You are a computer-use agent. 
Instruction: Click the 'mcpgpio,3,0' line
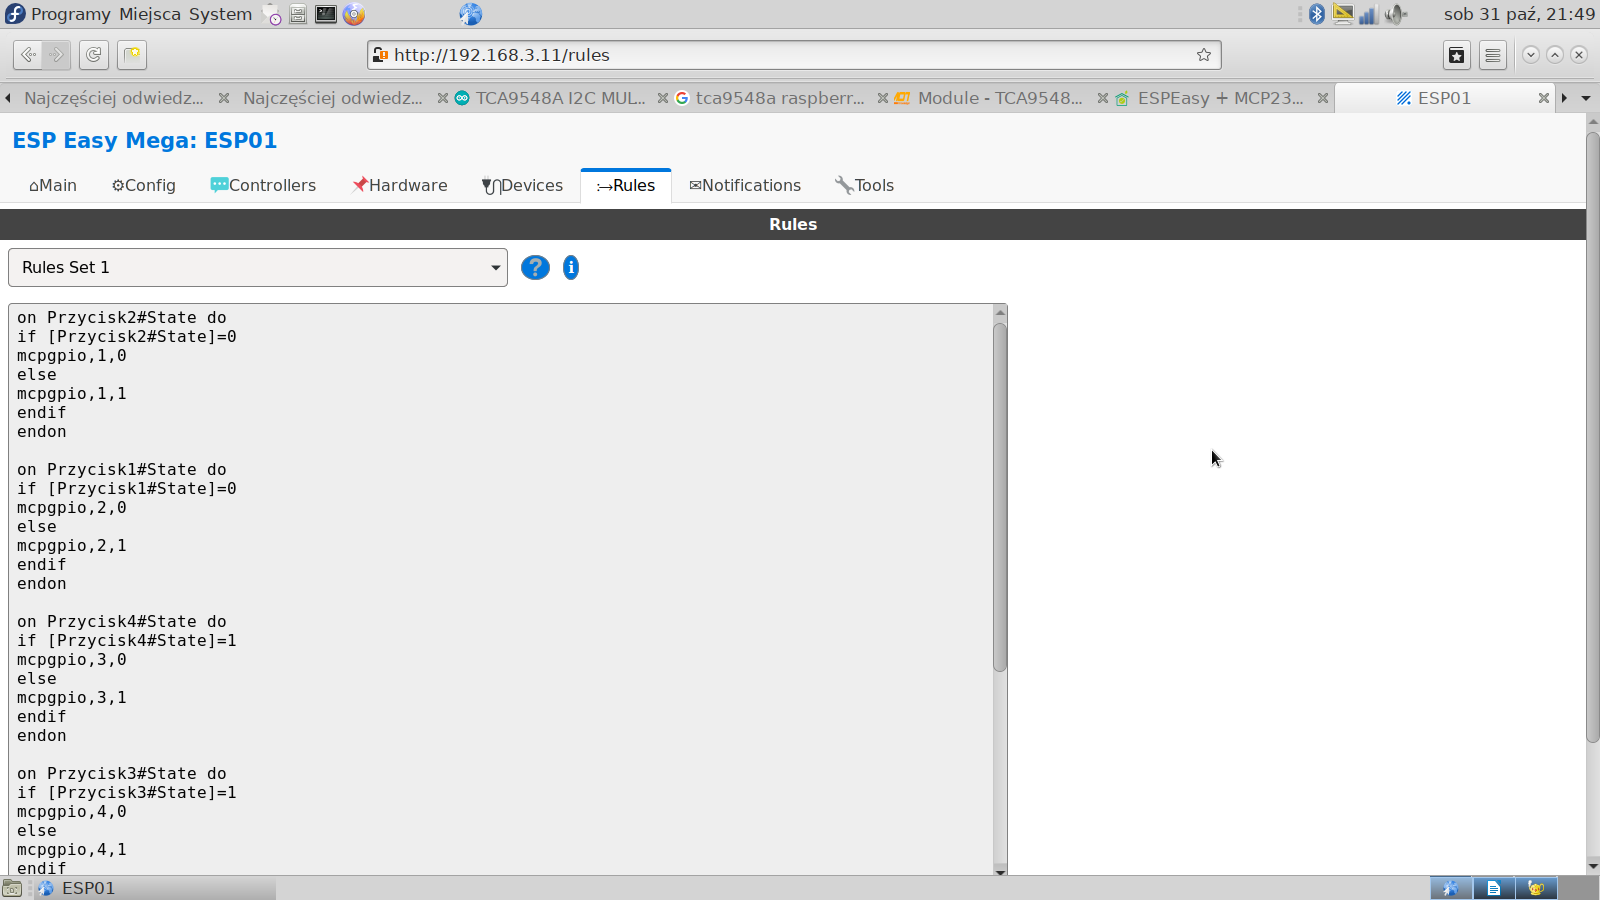coord(72,660)
